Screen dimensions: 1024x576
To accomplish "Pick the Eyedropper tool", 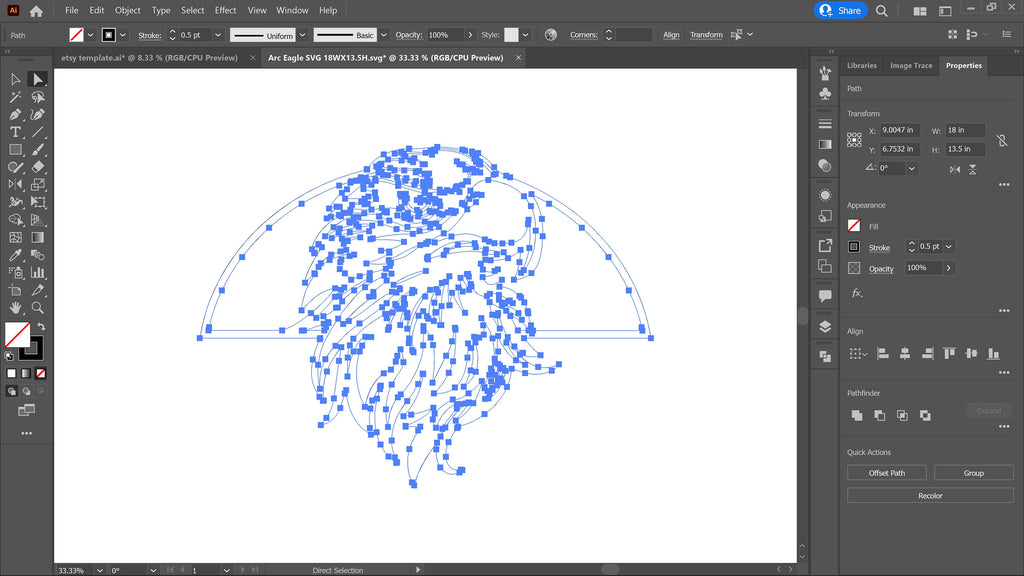I will [15, 255].
